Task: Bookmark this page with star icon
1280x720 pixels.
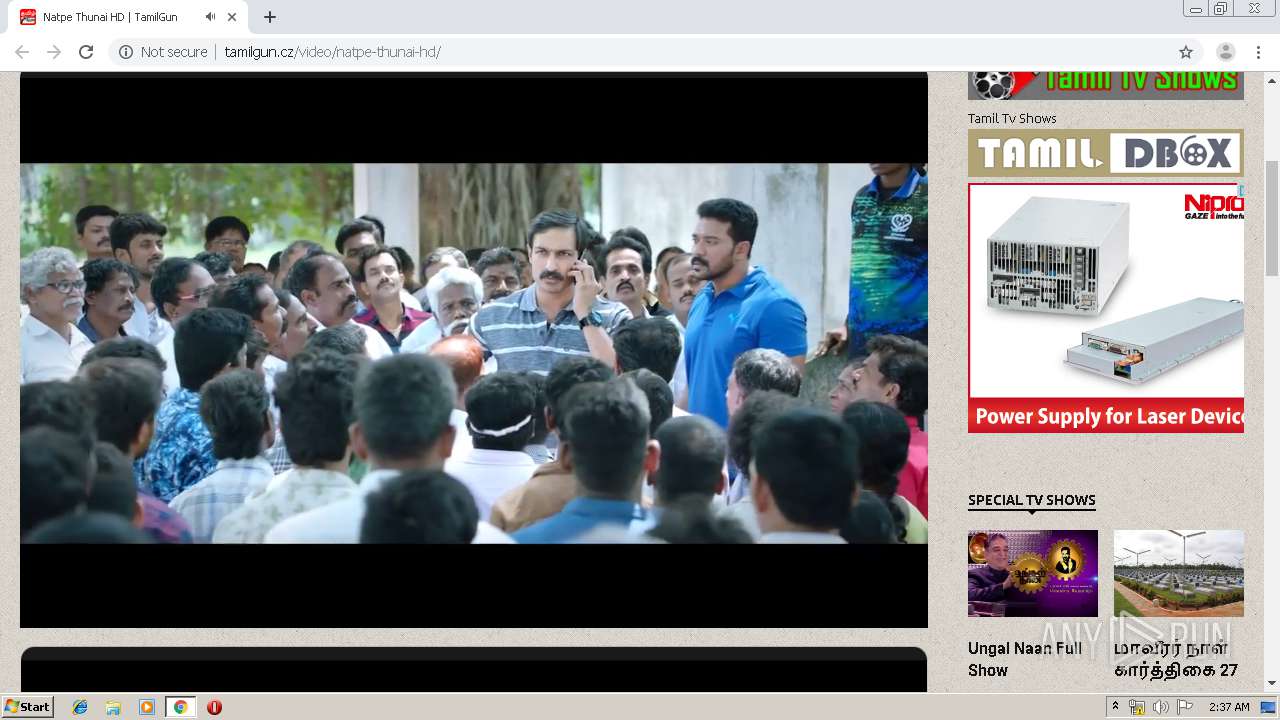Action: click(x=1186, y=52)
